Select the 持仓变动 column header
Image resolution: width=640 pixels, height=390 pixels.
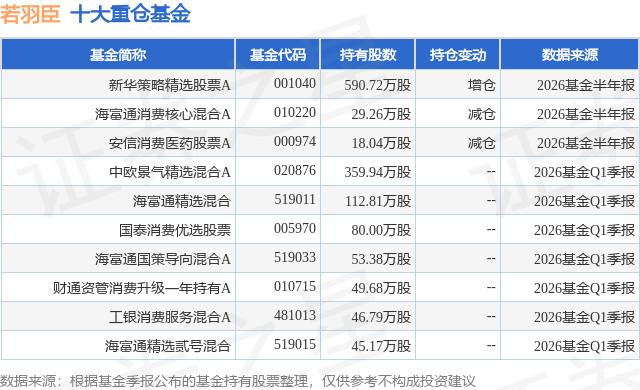point(458,55)
